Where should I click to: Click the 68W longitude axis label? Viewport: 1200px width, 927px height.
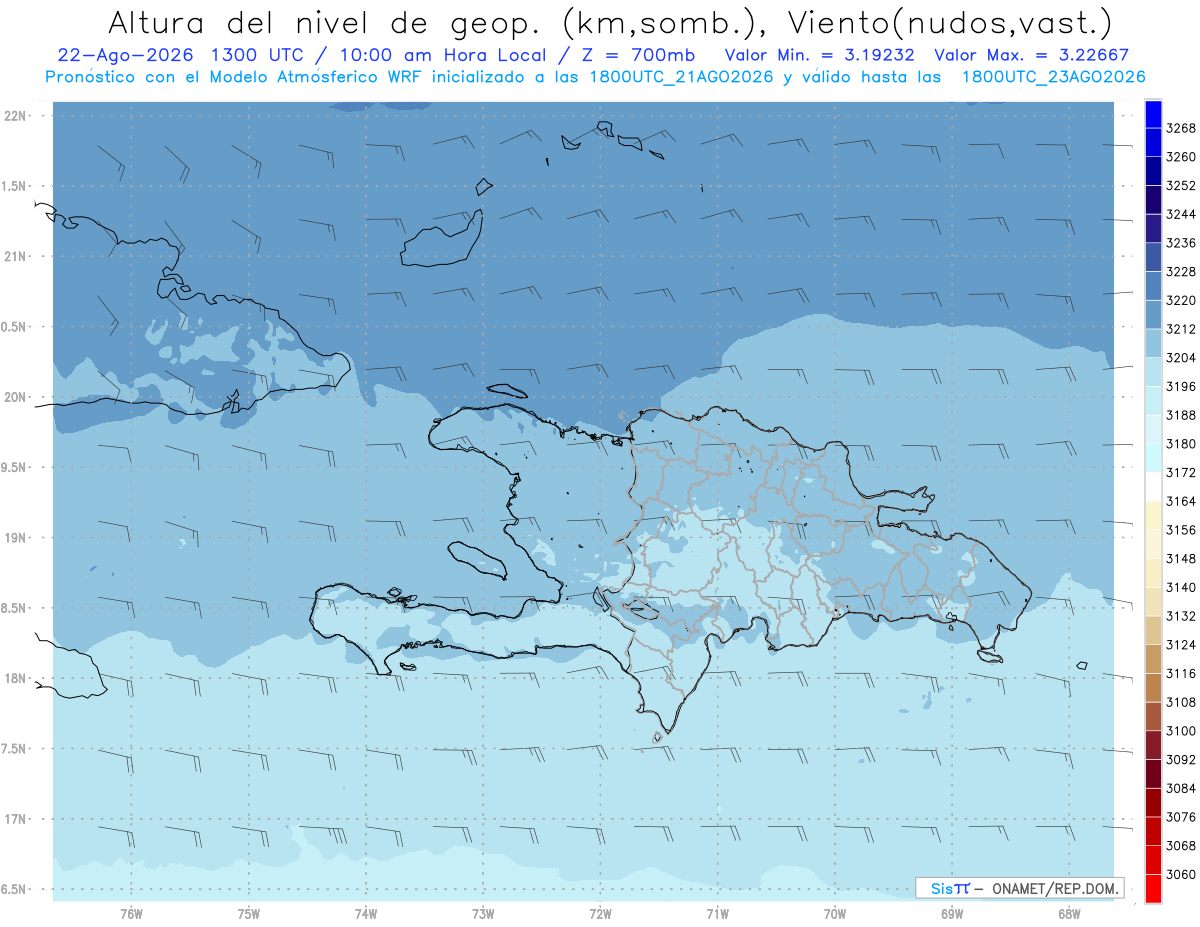click(1069, 912)
